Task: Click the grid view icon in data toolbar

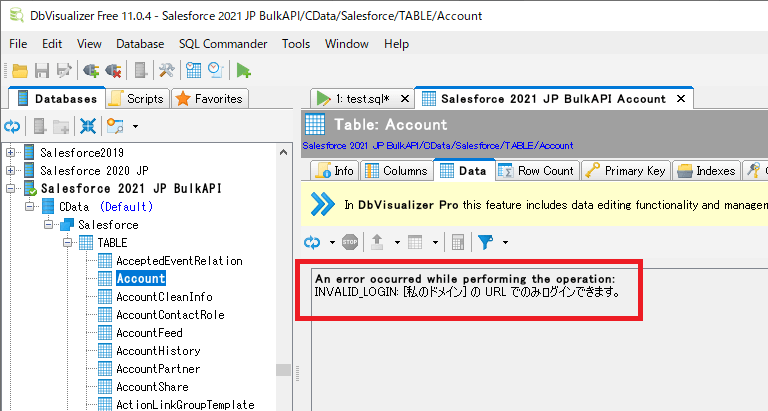Action: (415, 242)
